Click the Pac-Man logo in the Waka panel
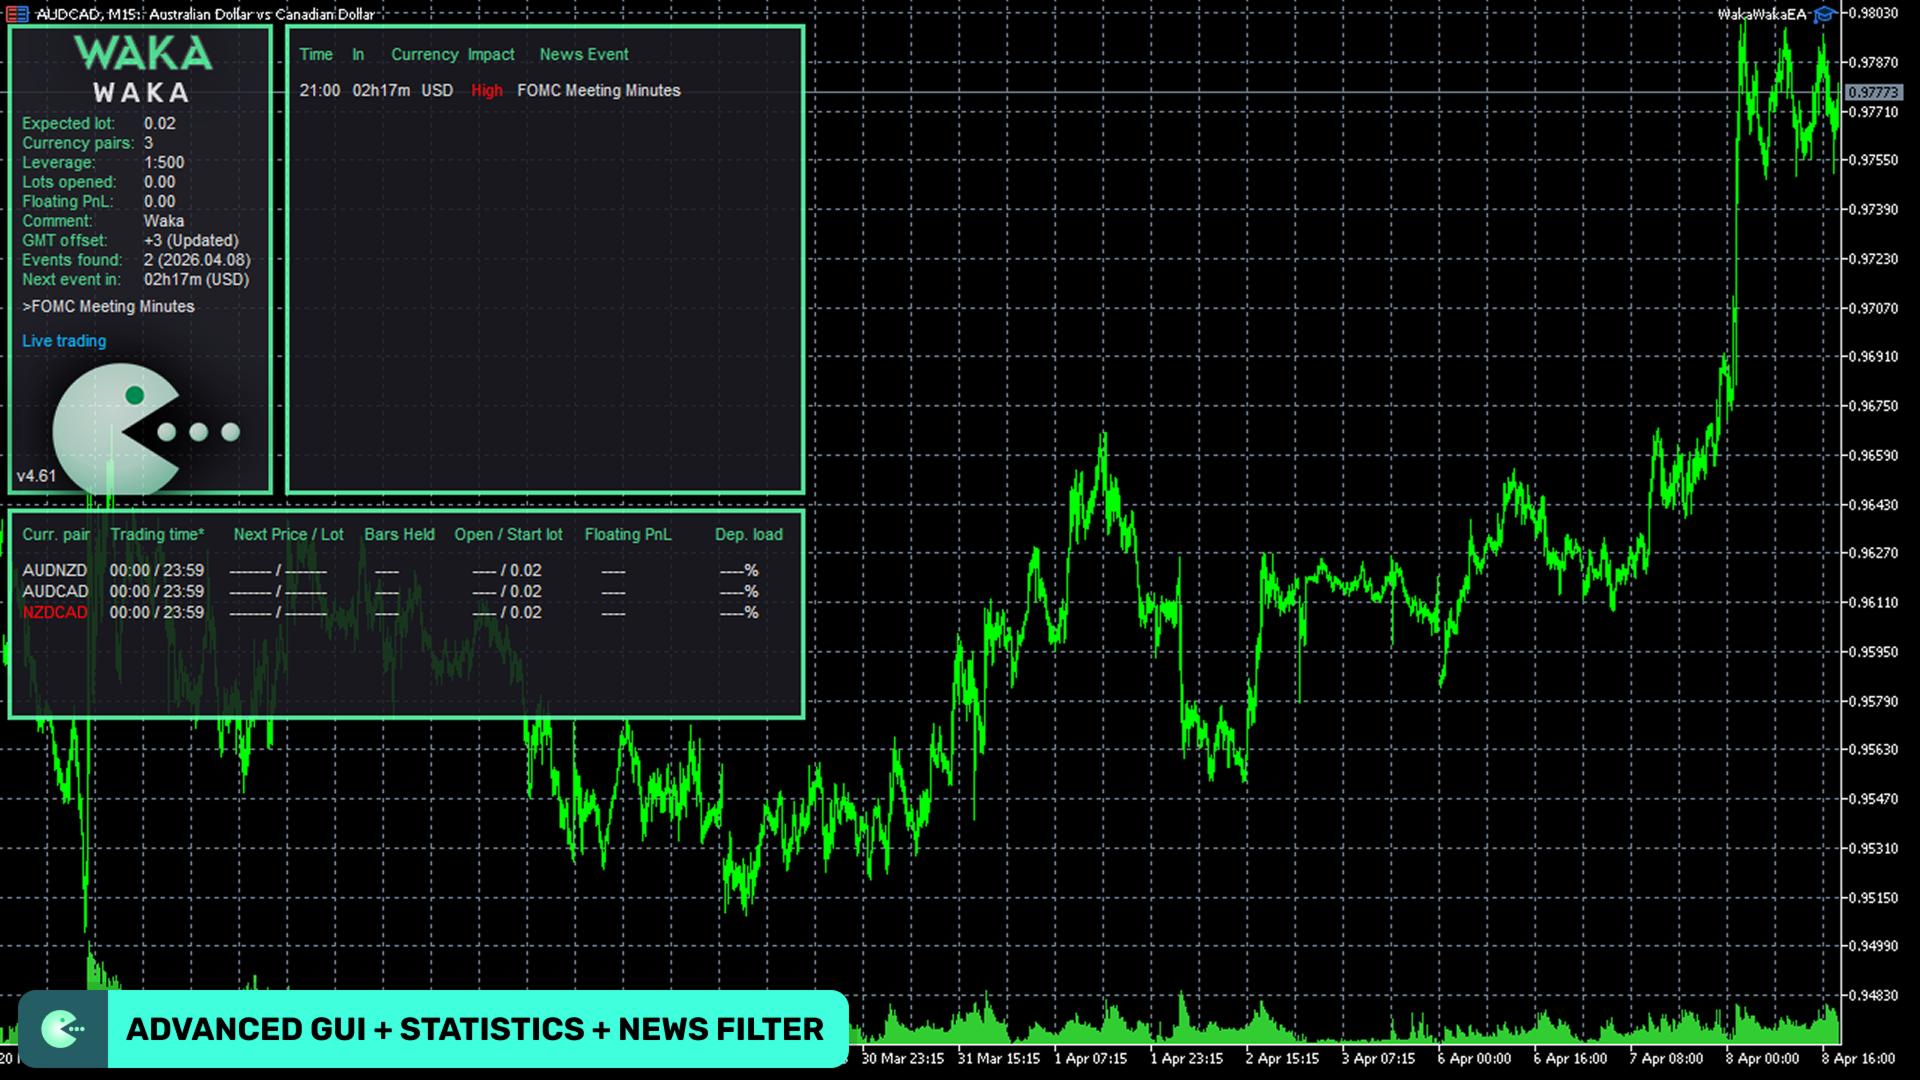Viewport: 1920px width, 1080px height. (x=146, y=430)
